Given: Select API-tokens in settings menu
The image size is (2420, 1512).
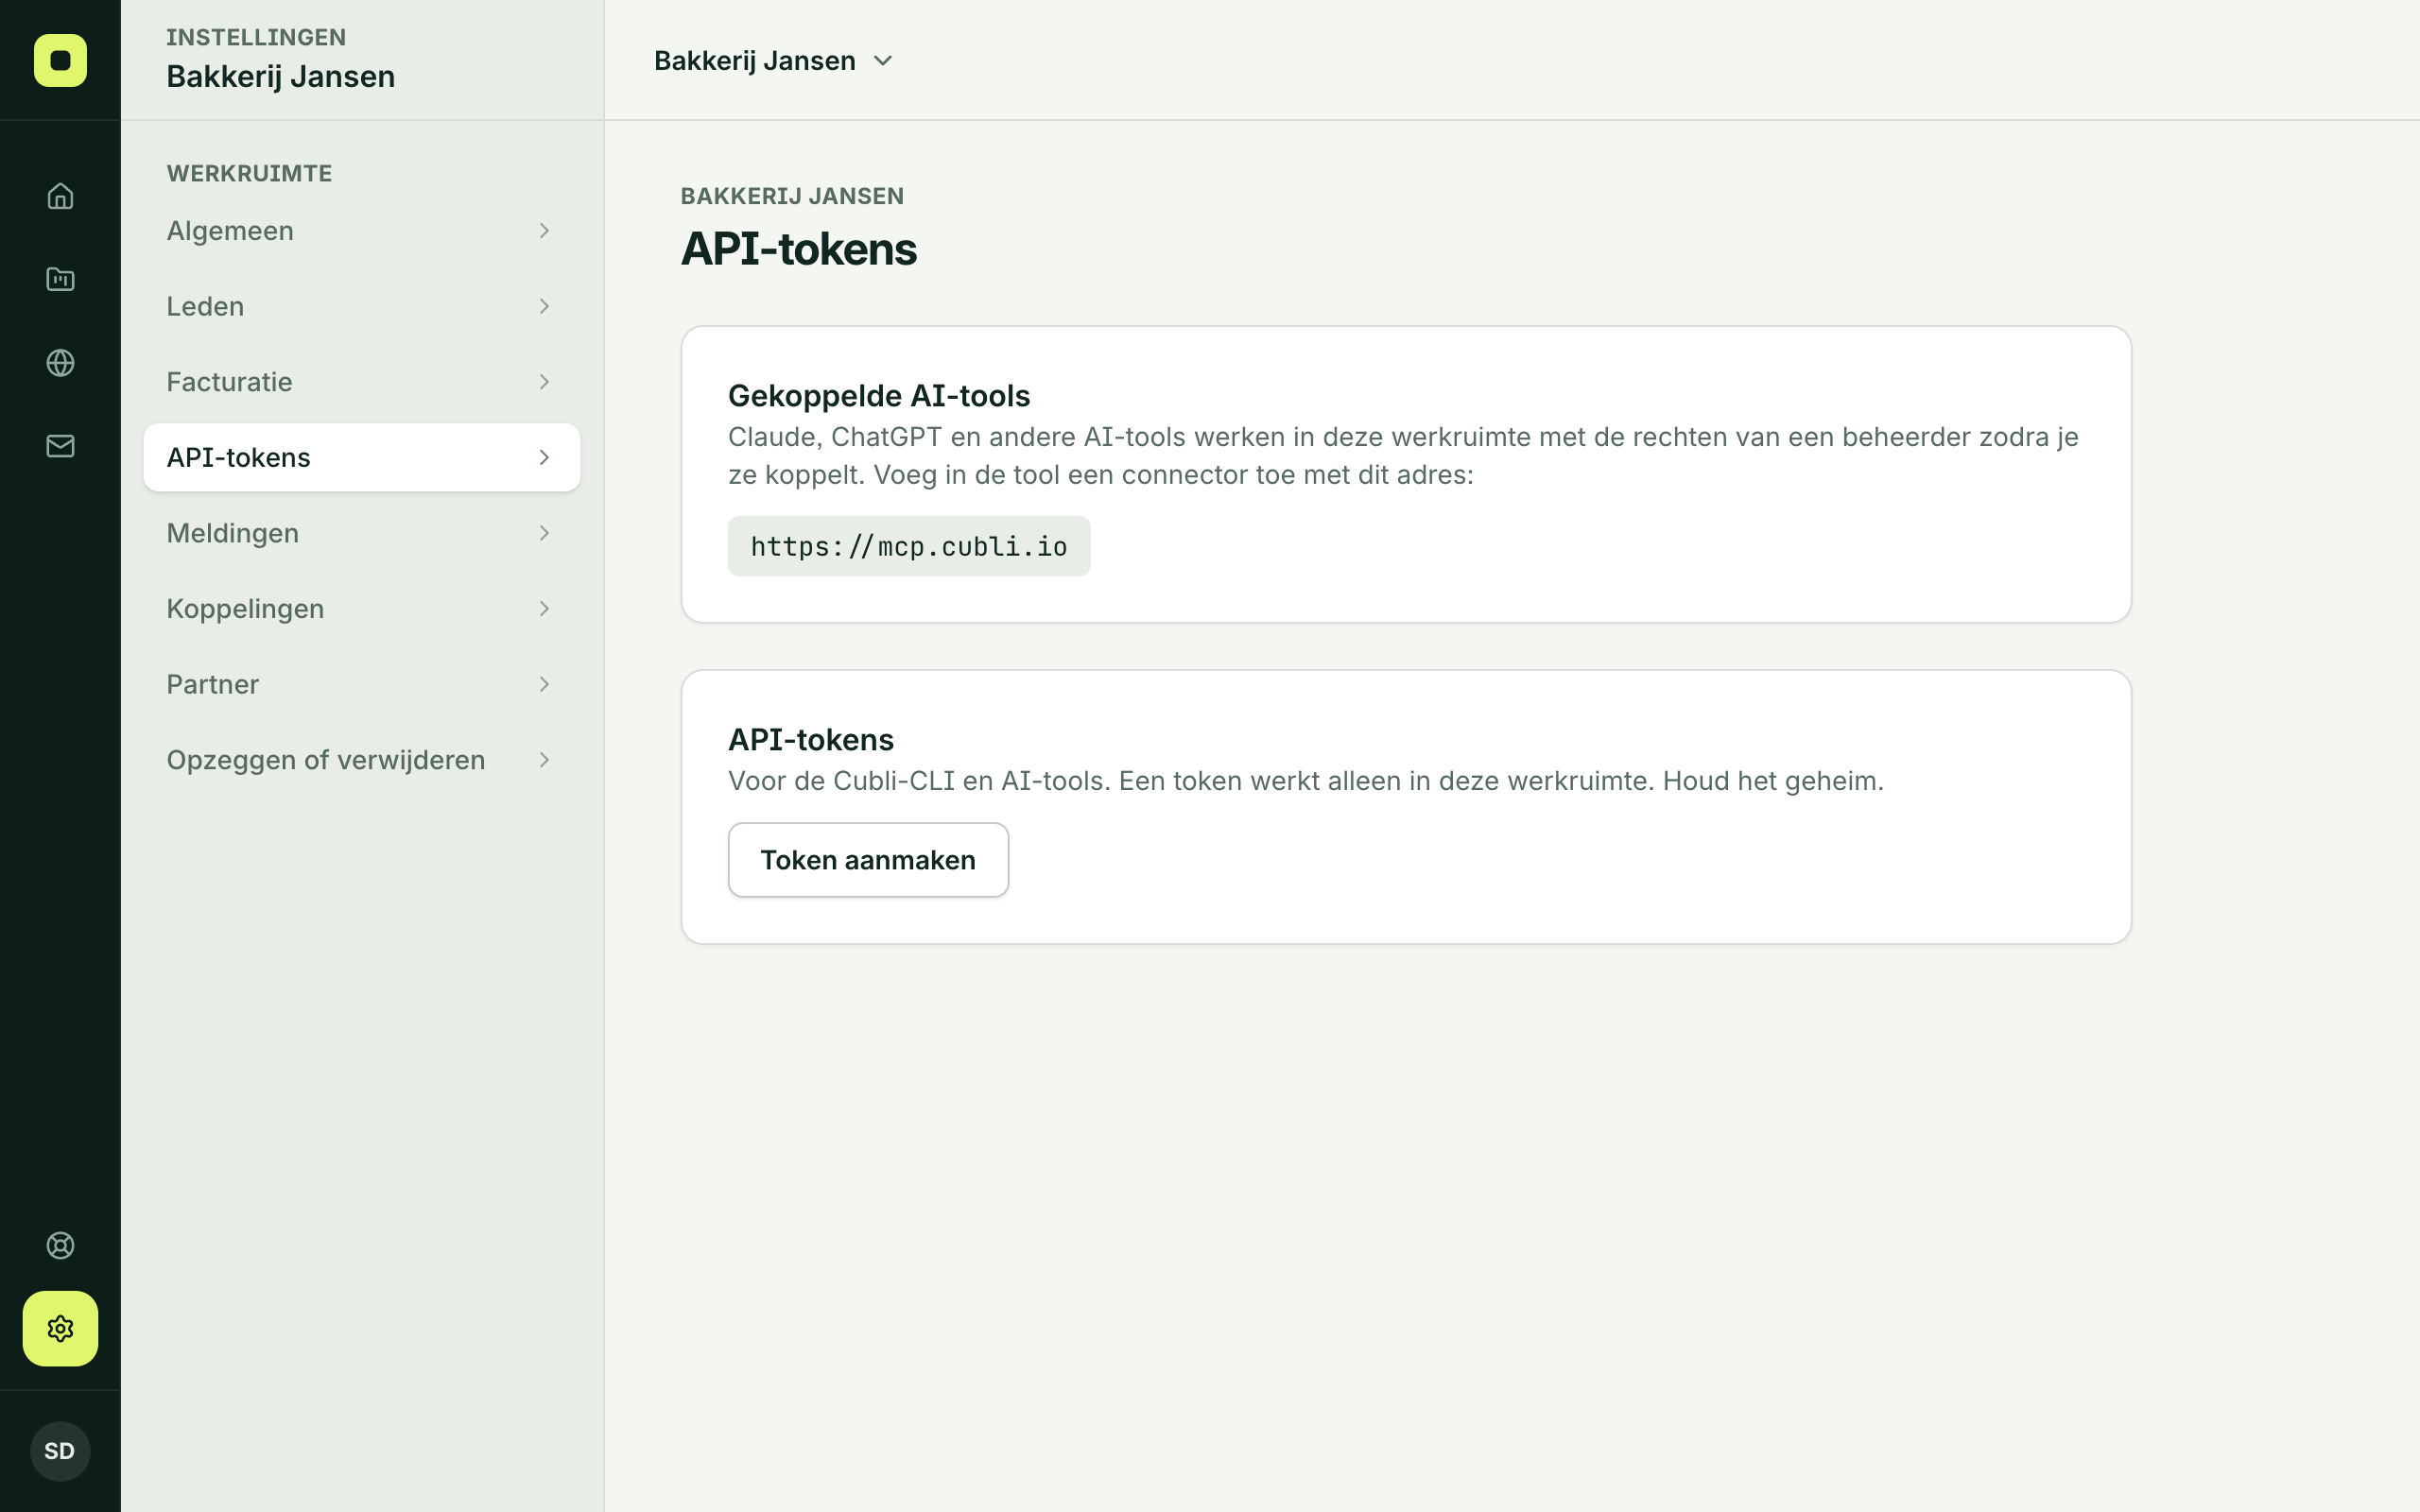Looking at the screenshot, I should tap(361, 457).
